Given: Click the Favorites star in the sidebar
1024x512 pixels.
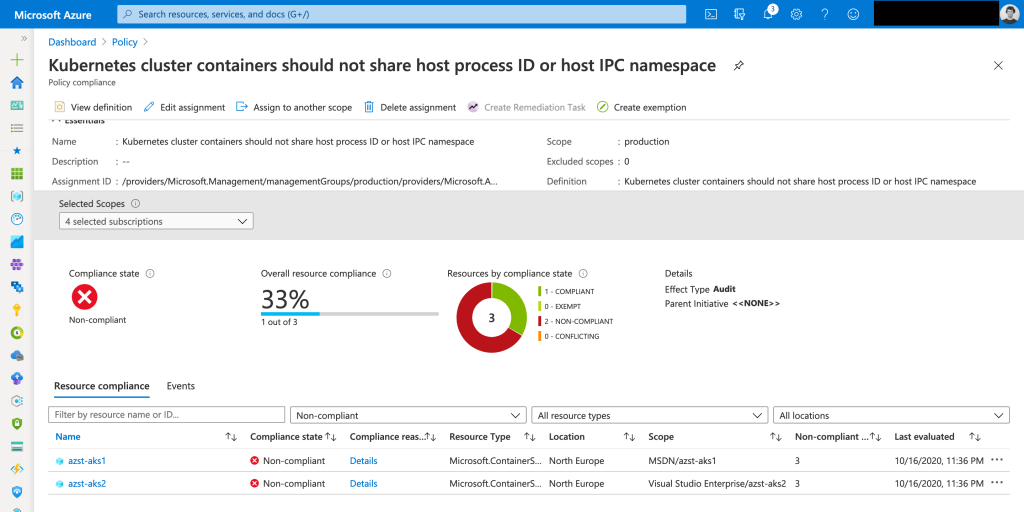Looking at the screenshot, I should [x=17, y=150].
